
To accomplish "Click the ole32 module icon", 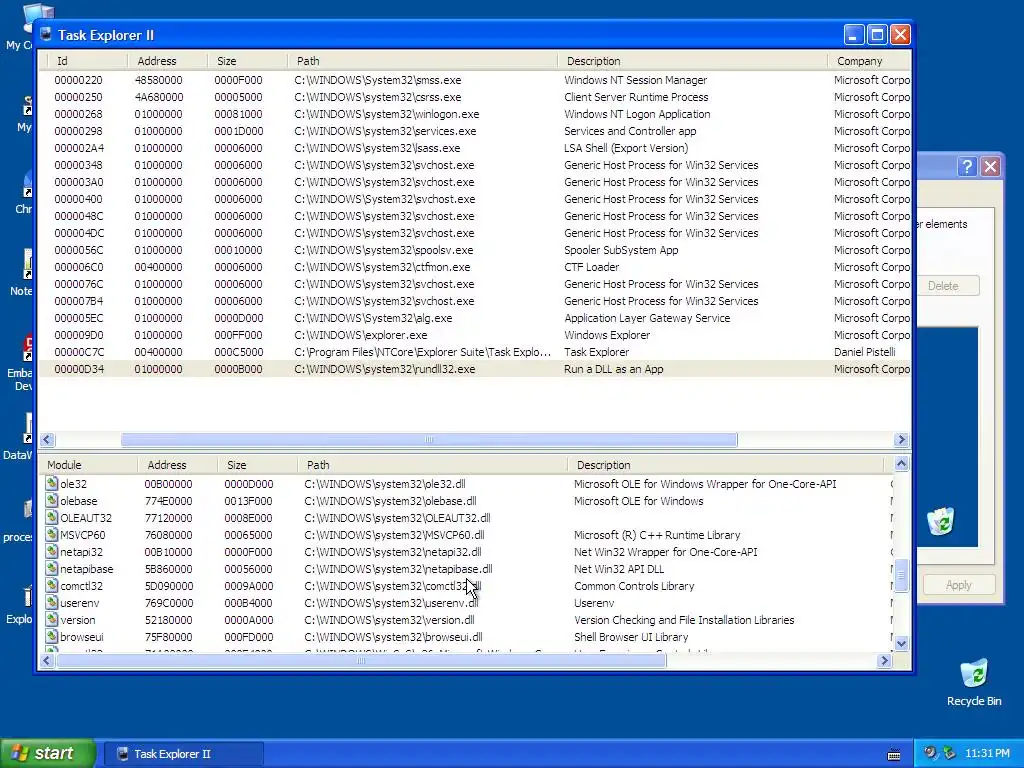I will pos(52,483).
